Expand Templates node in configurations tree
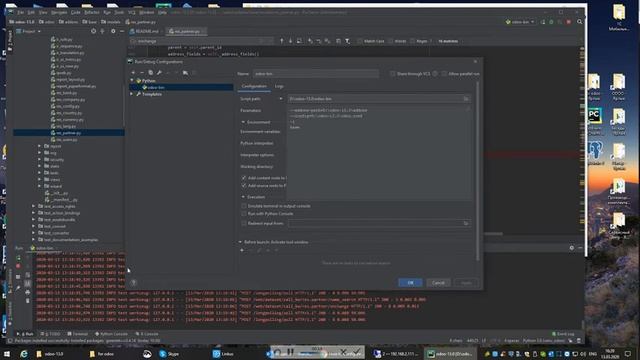Viewport: 640px width, 360px height. (x=132, y=94)
